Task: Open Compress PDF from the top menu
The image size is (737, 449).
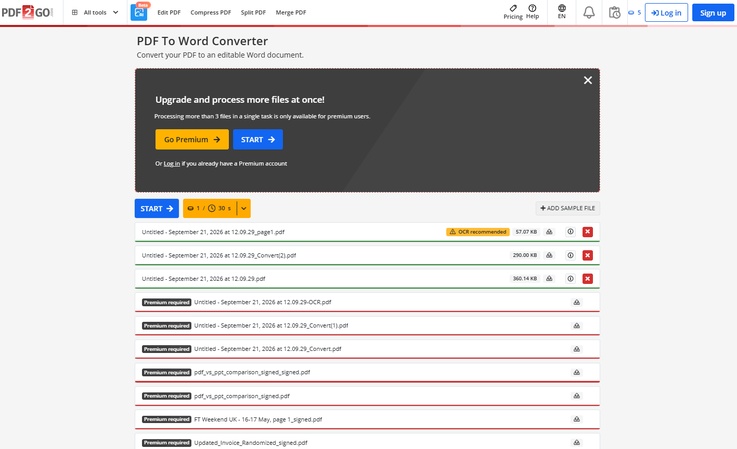Action: pyautogui.click(x=211, y=13)
